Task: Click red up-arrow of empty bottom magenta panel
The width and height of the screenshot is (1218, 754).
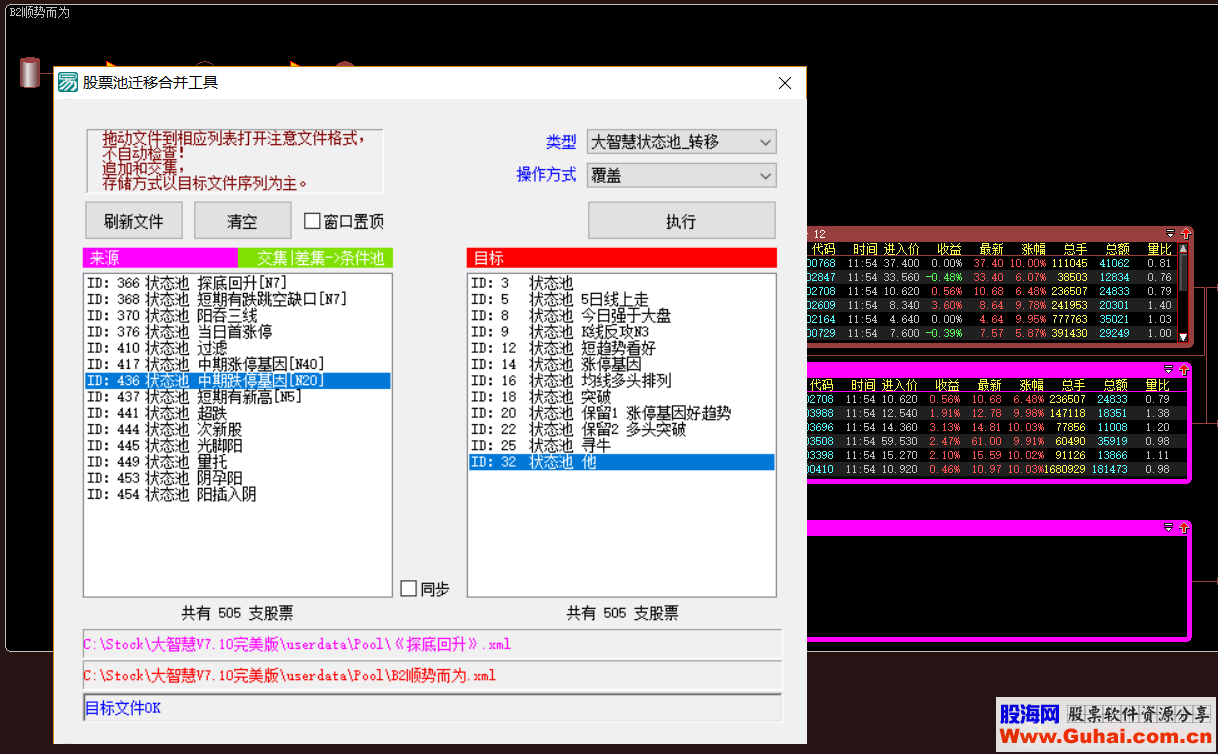Action: point(1184,527)
